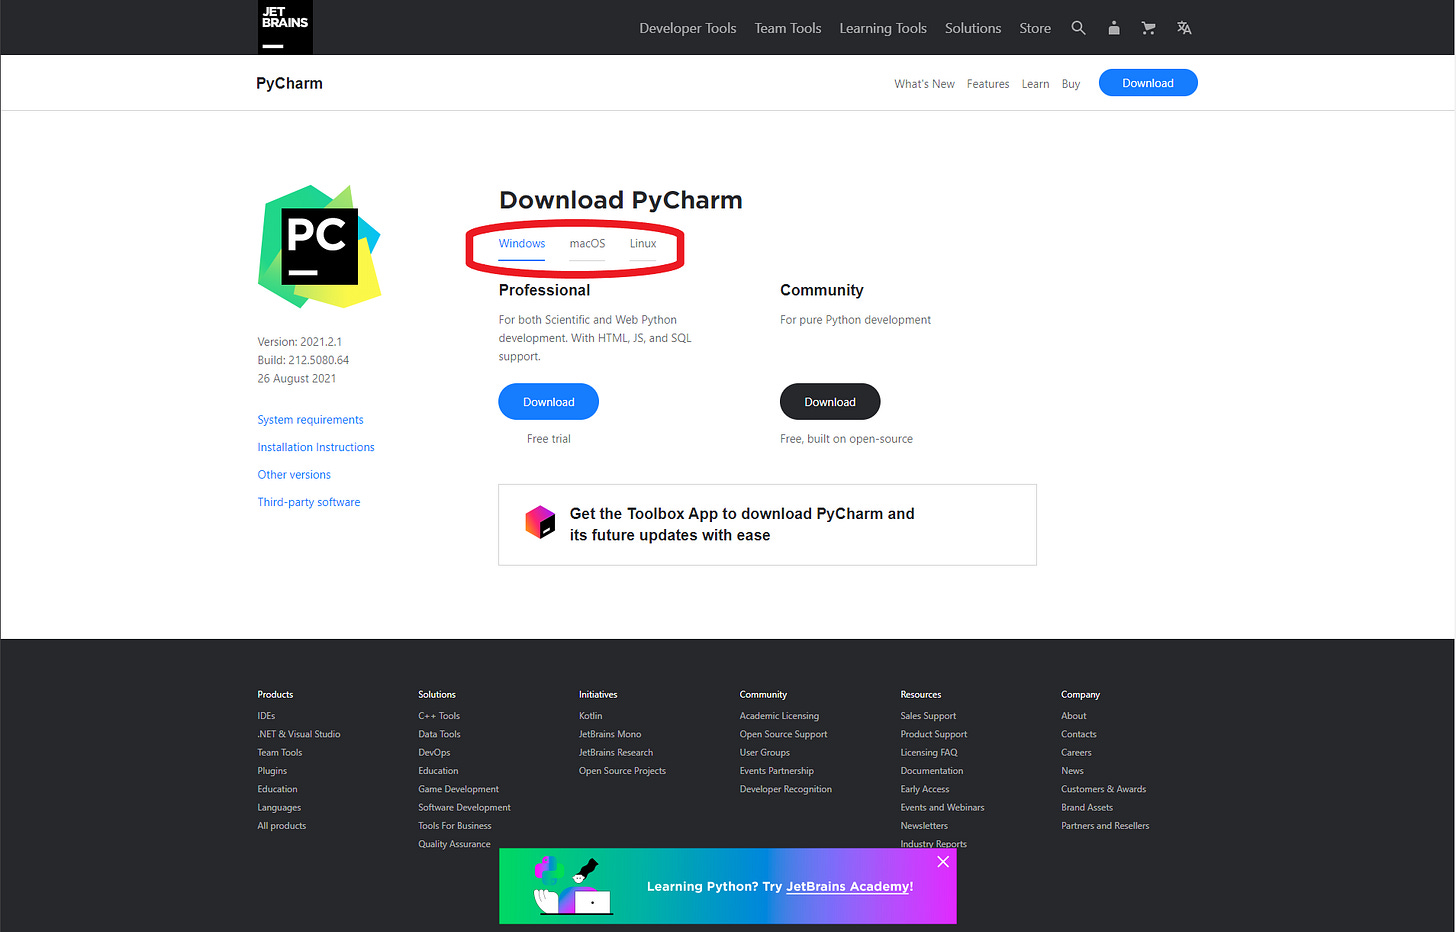
Task: Open Open Source Projects footer link
Action: tap(622, 771)
